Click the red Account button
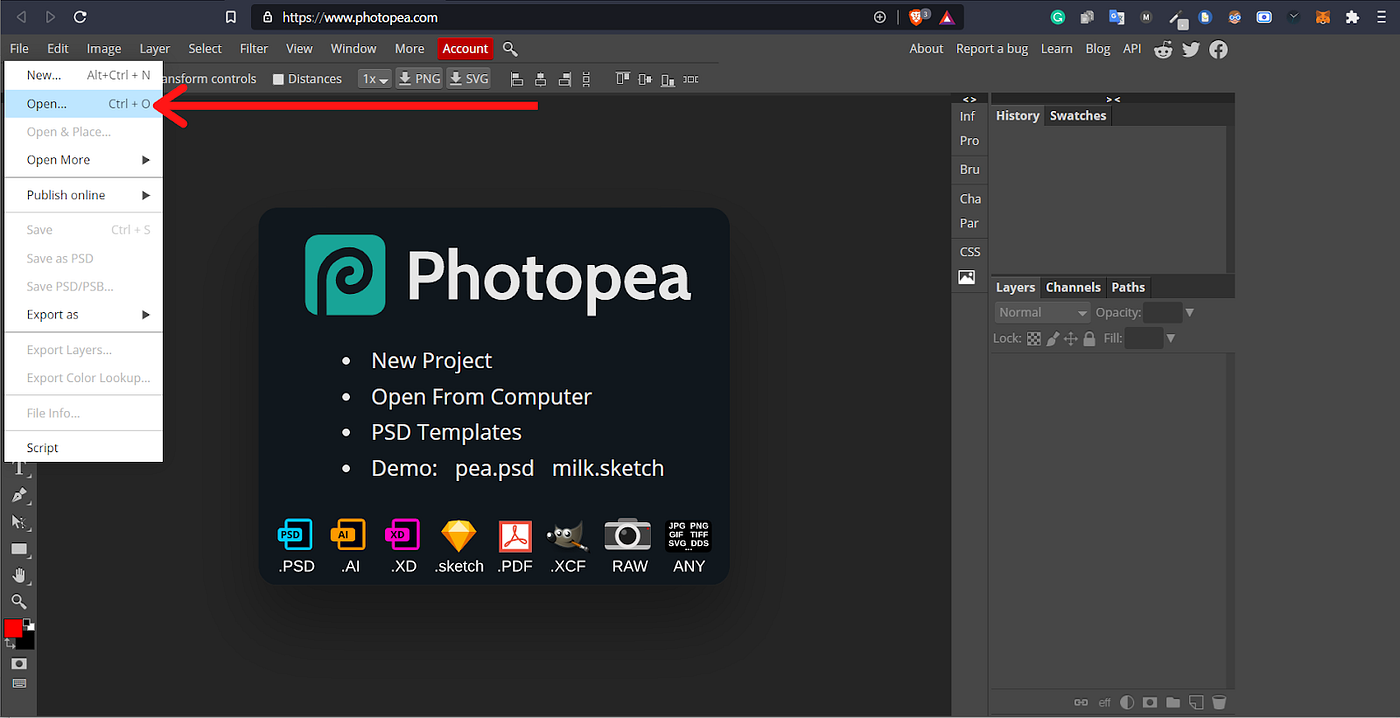Viewport: 1400px width, 718px height. click(x=465, y=49)
